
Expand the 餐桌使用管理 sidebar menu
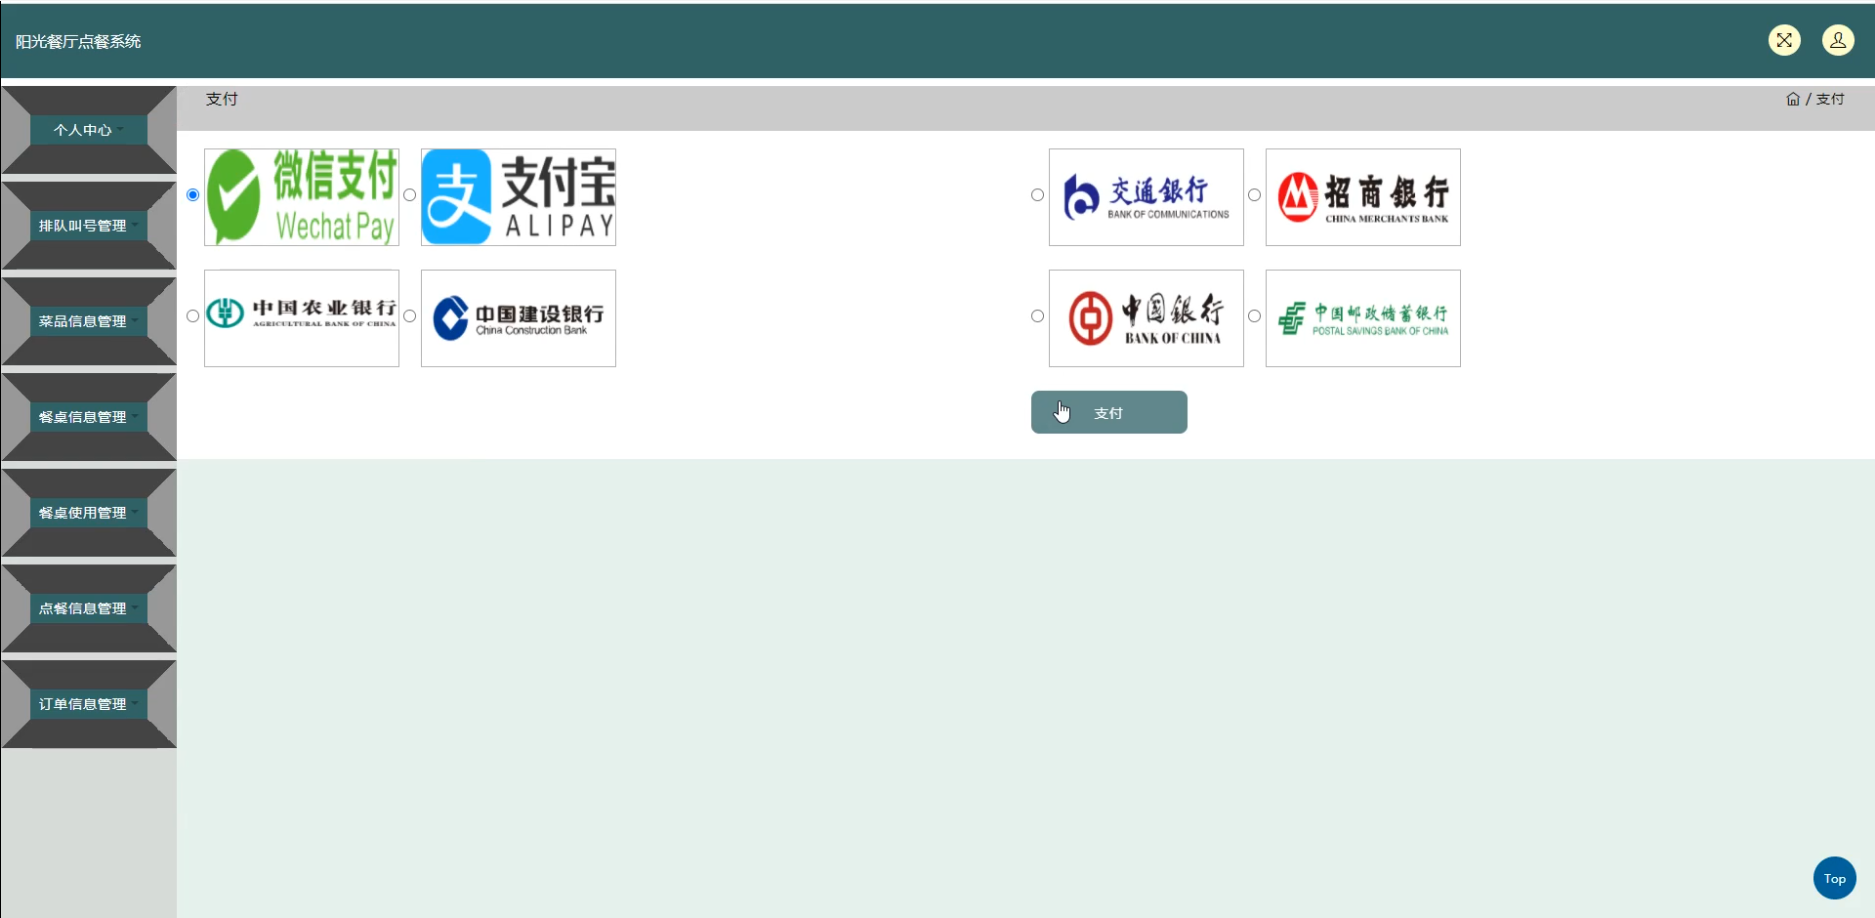(x=89, y=513)
